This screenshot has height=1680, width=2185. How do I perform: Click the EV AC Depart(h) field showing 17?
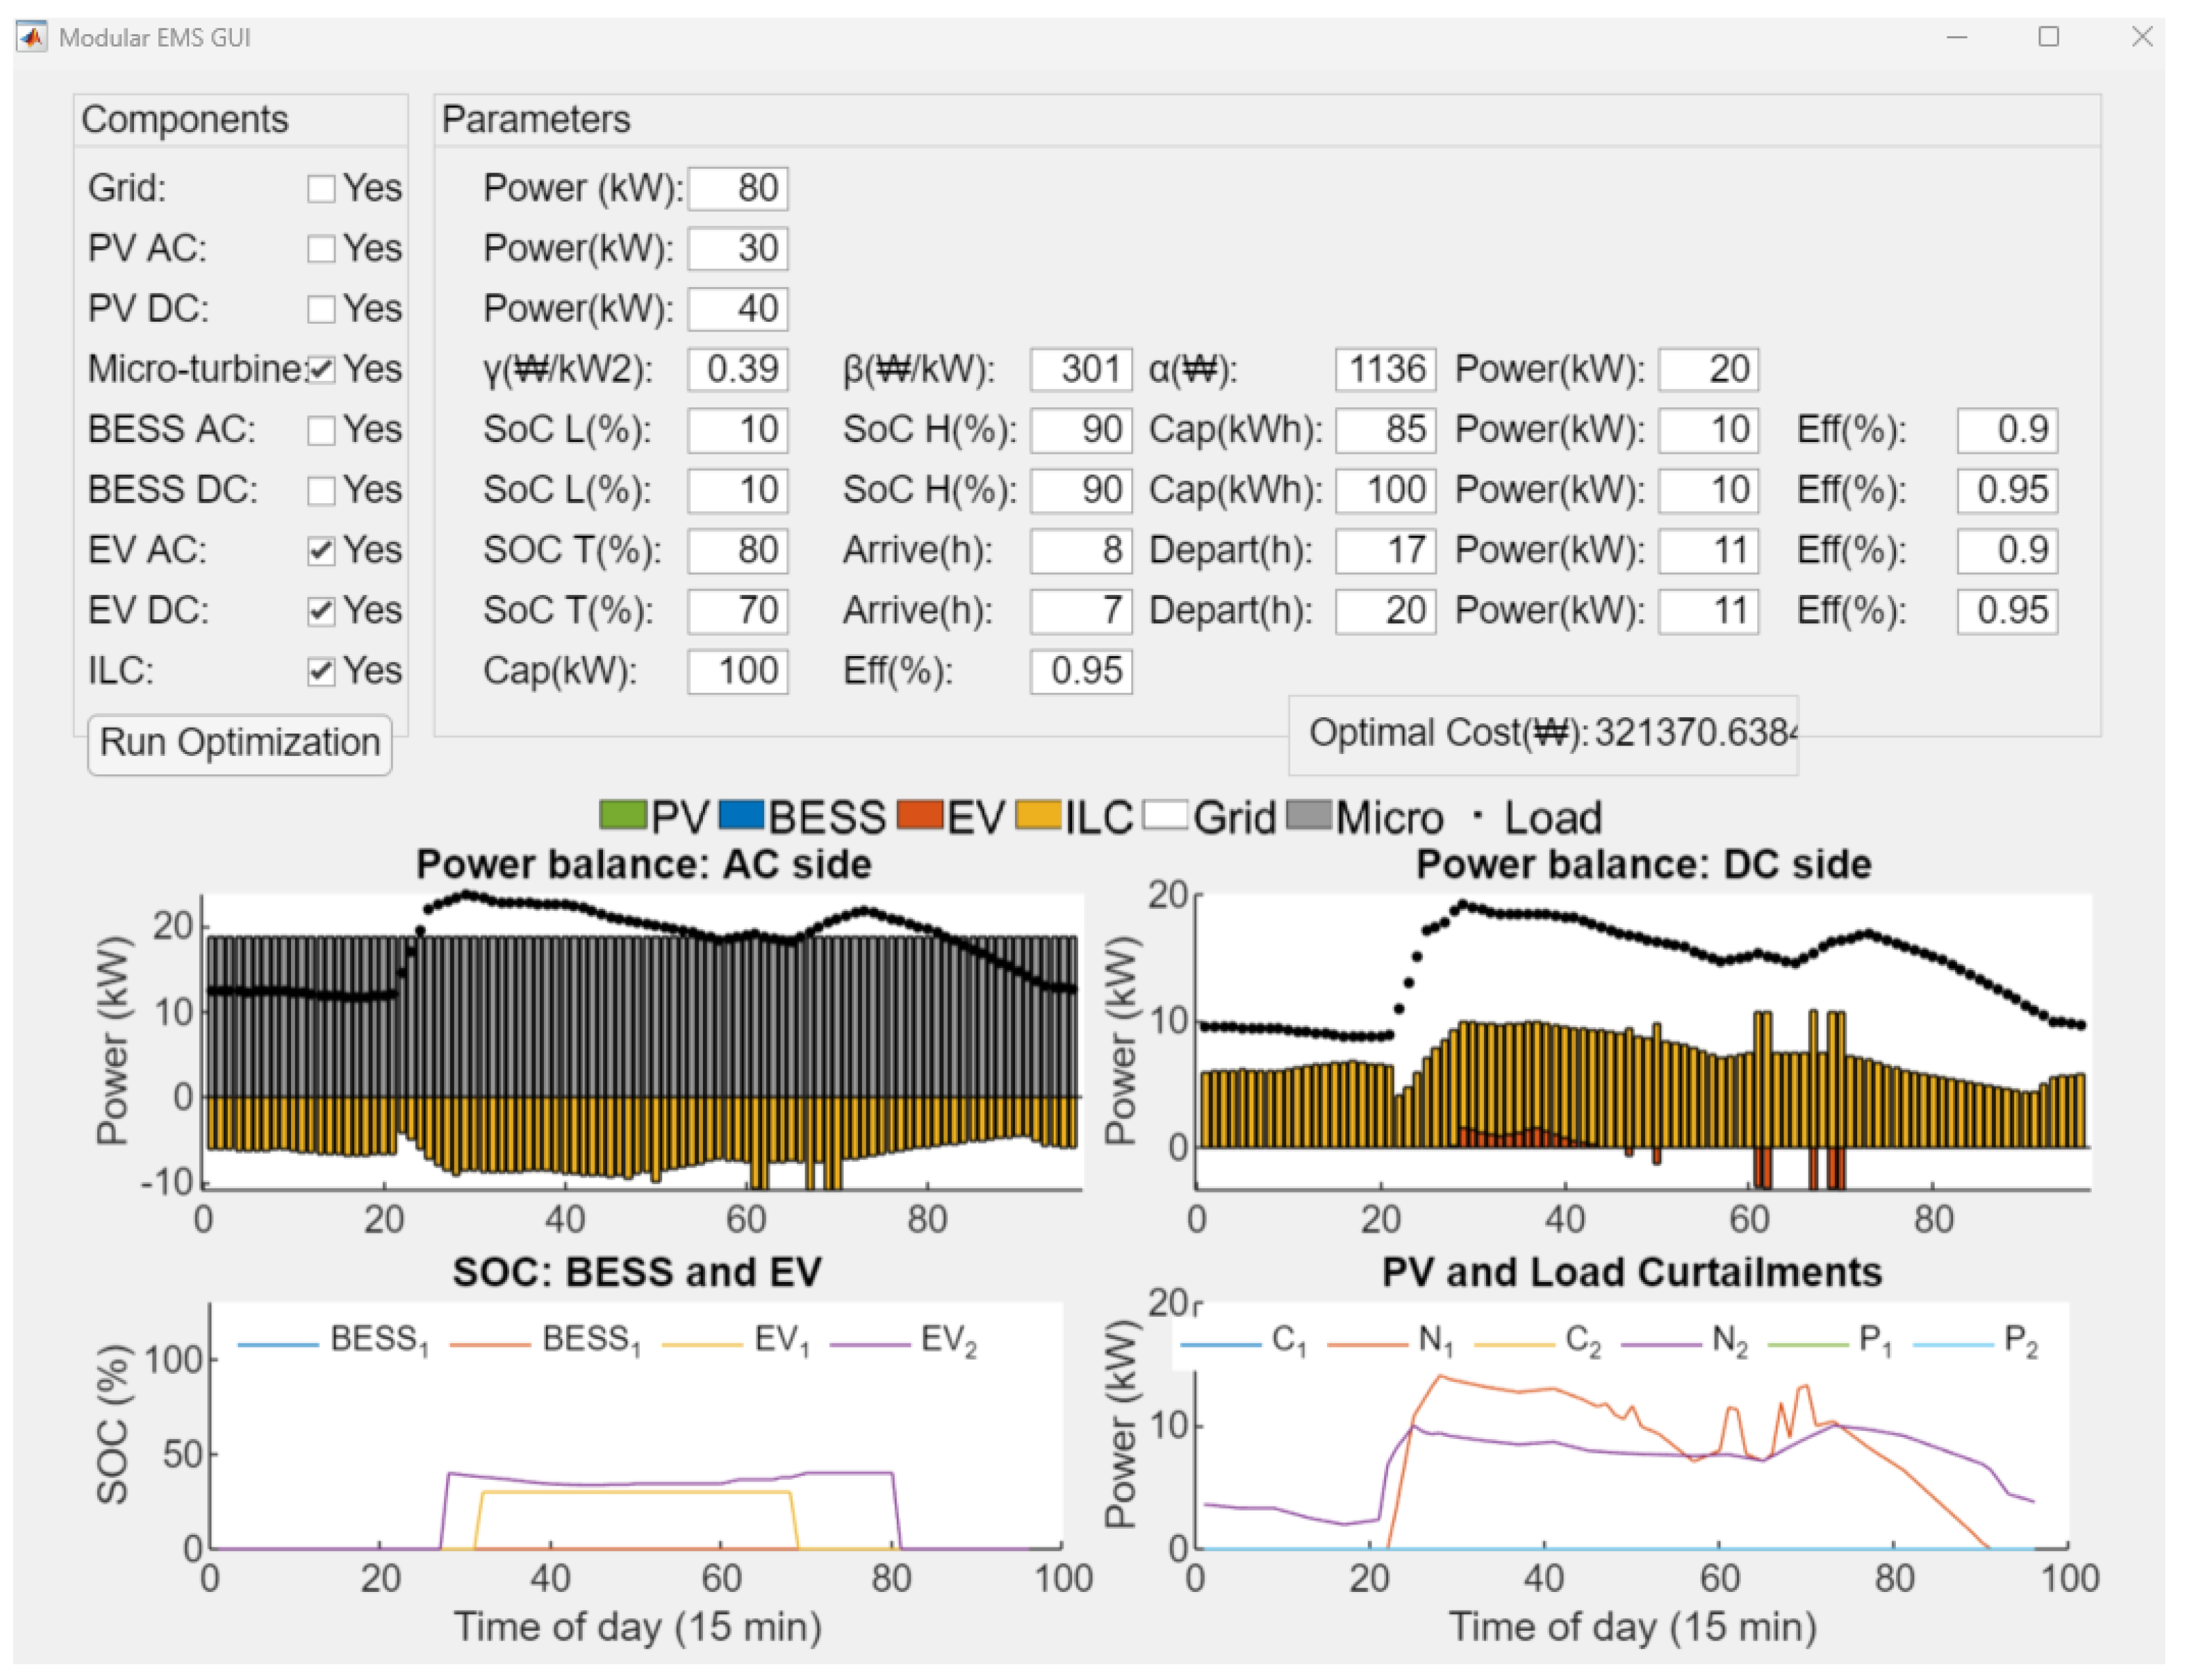1385,550
